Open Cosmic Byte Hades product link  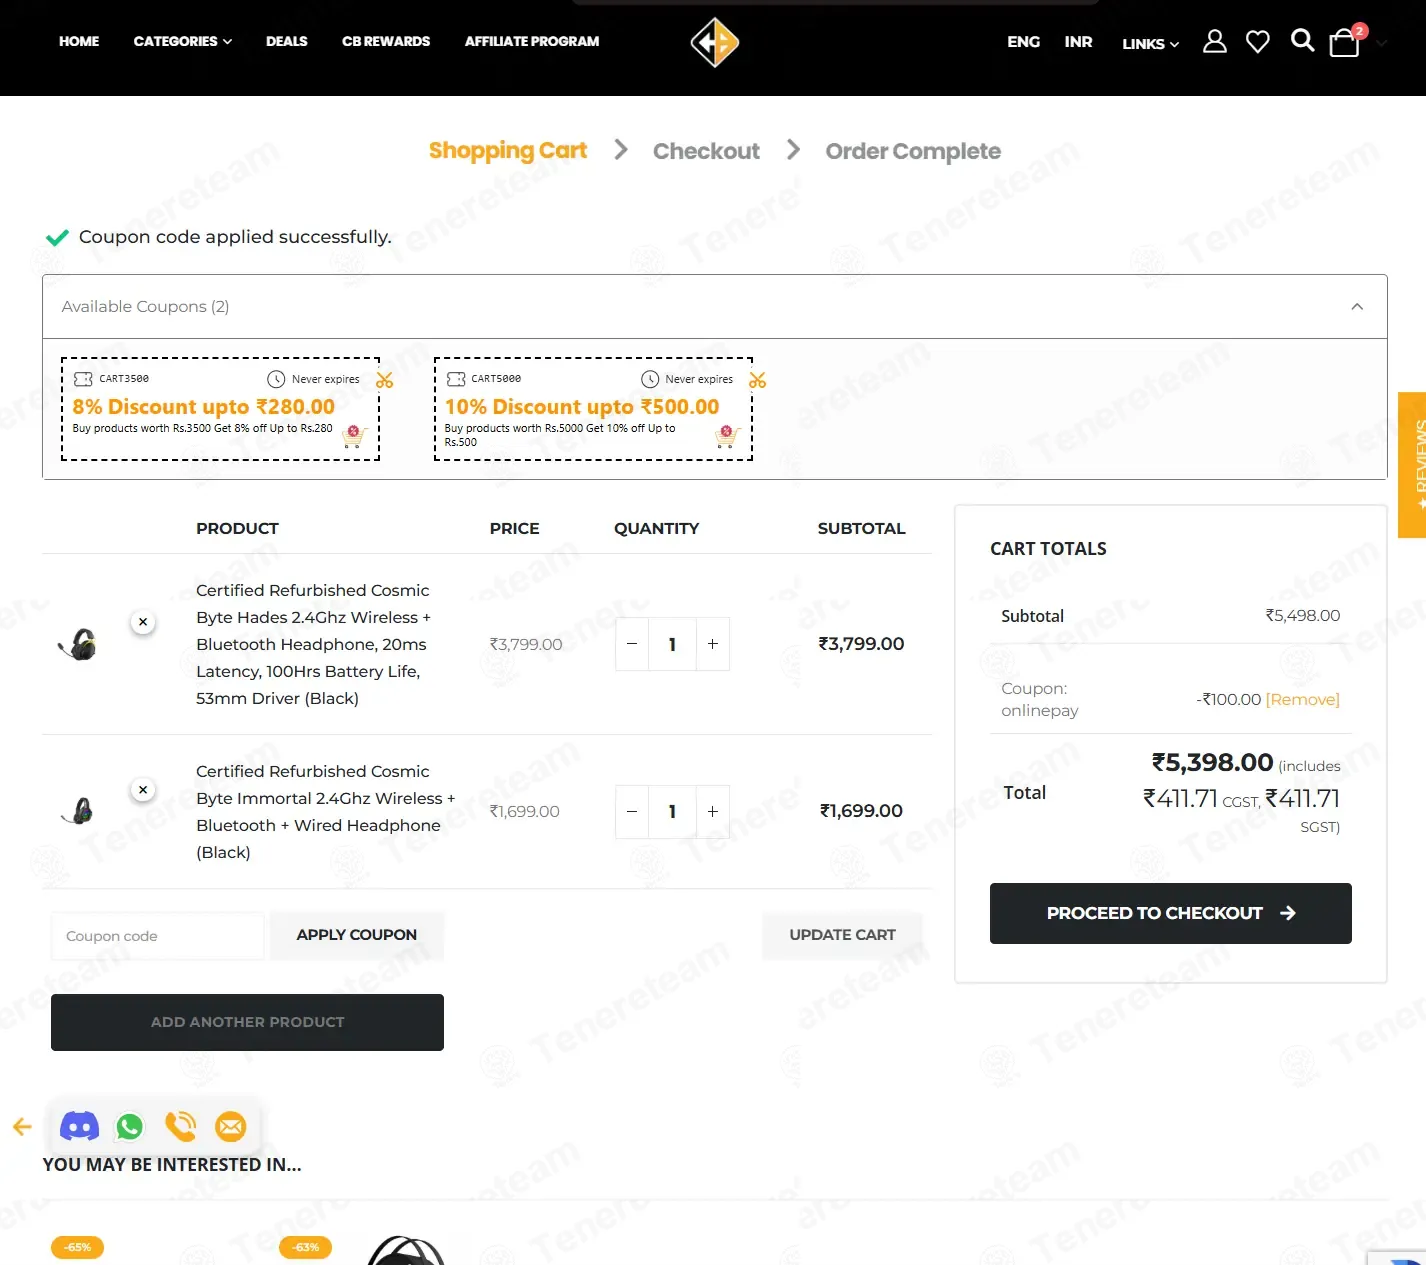coord(313,644)
